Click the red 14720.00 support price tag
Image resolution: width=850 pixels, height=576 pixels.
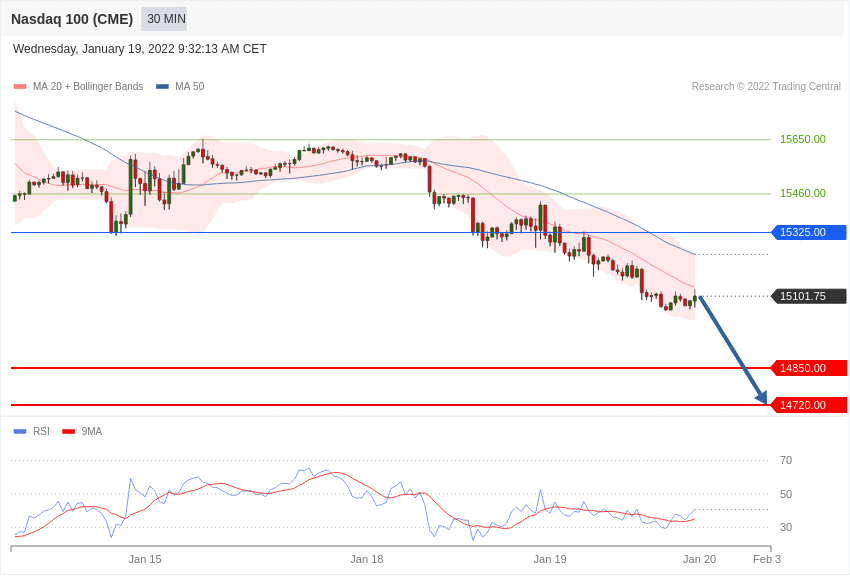(808, 405)
